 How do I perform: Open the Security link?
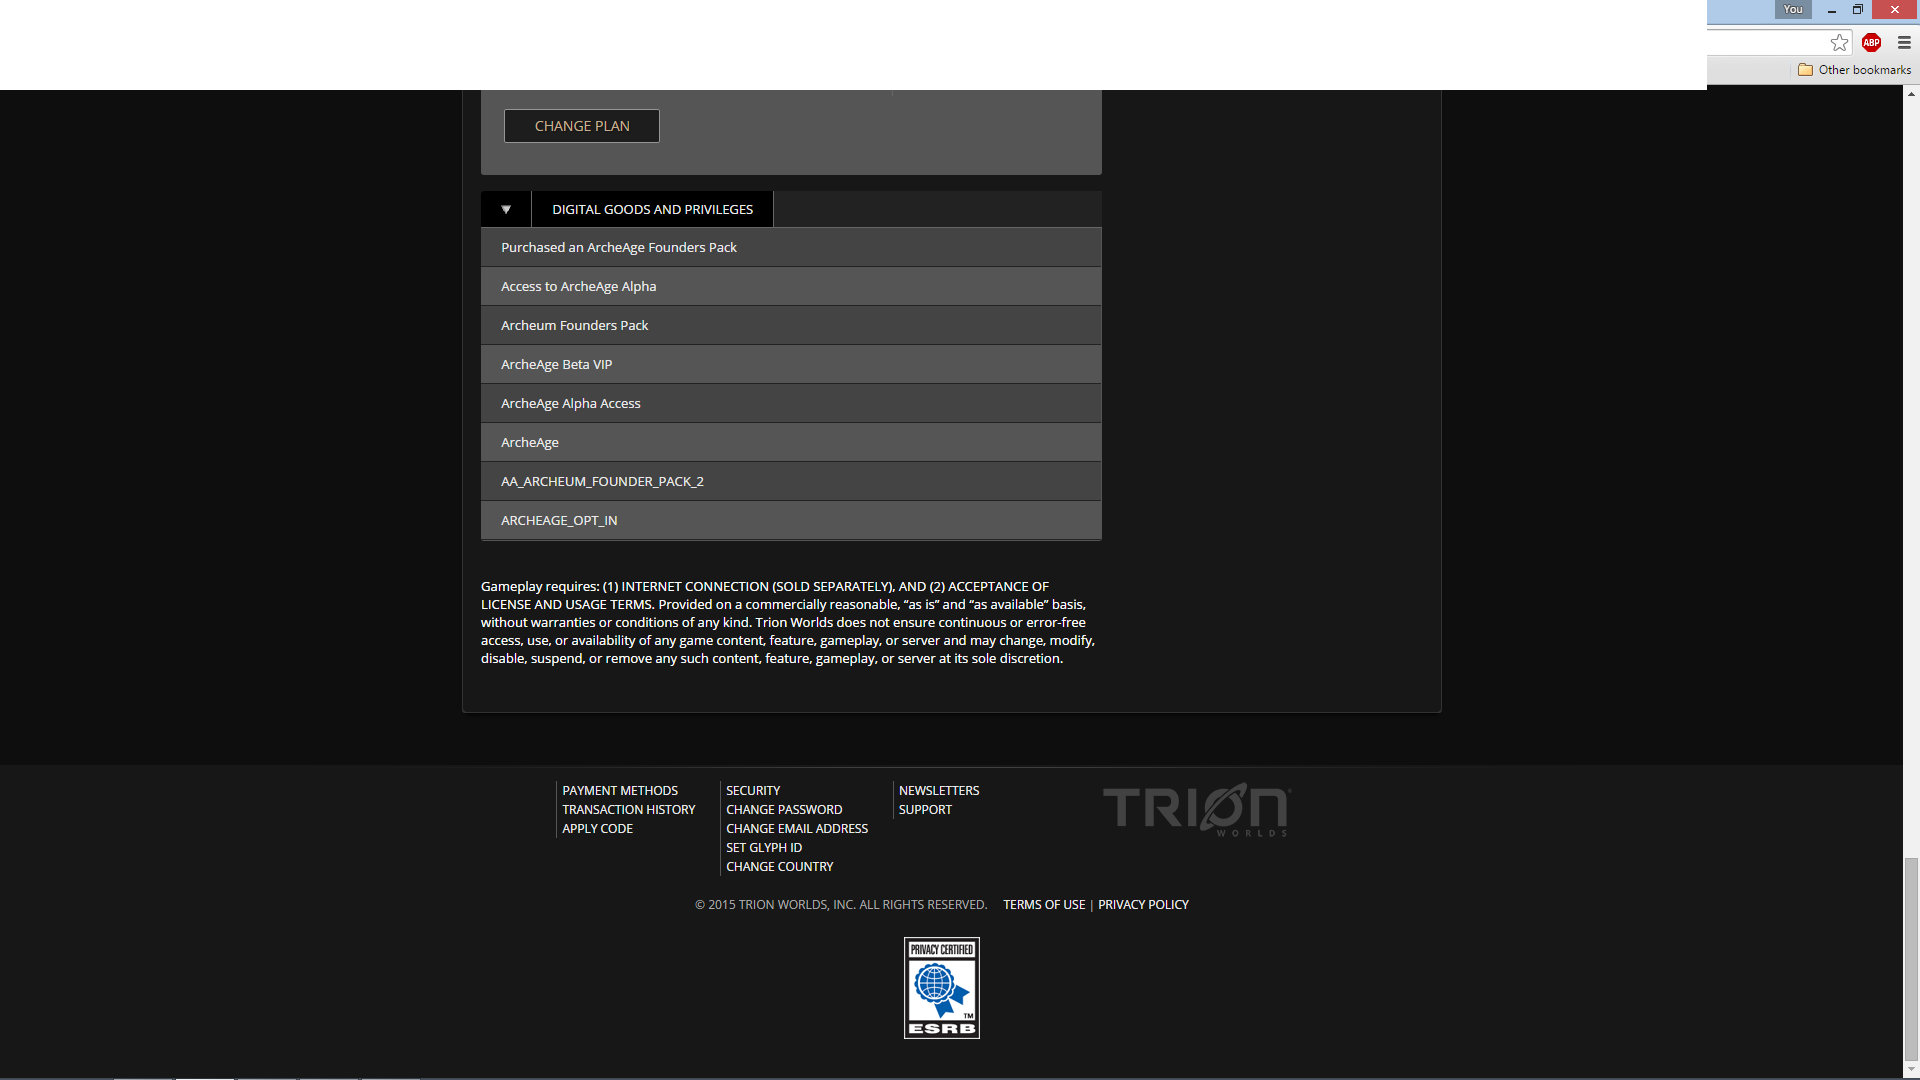pyautogui.click(x=753, y=791)
